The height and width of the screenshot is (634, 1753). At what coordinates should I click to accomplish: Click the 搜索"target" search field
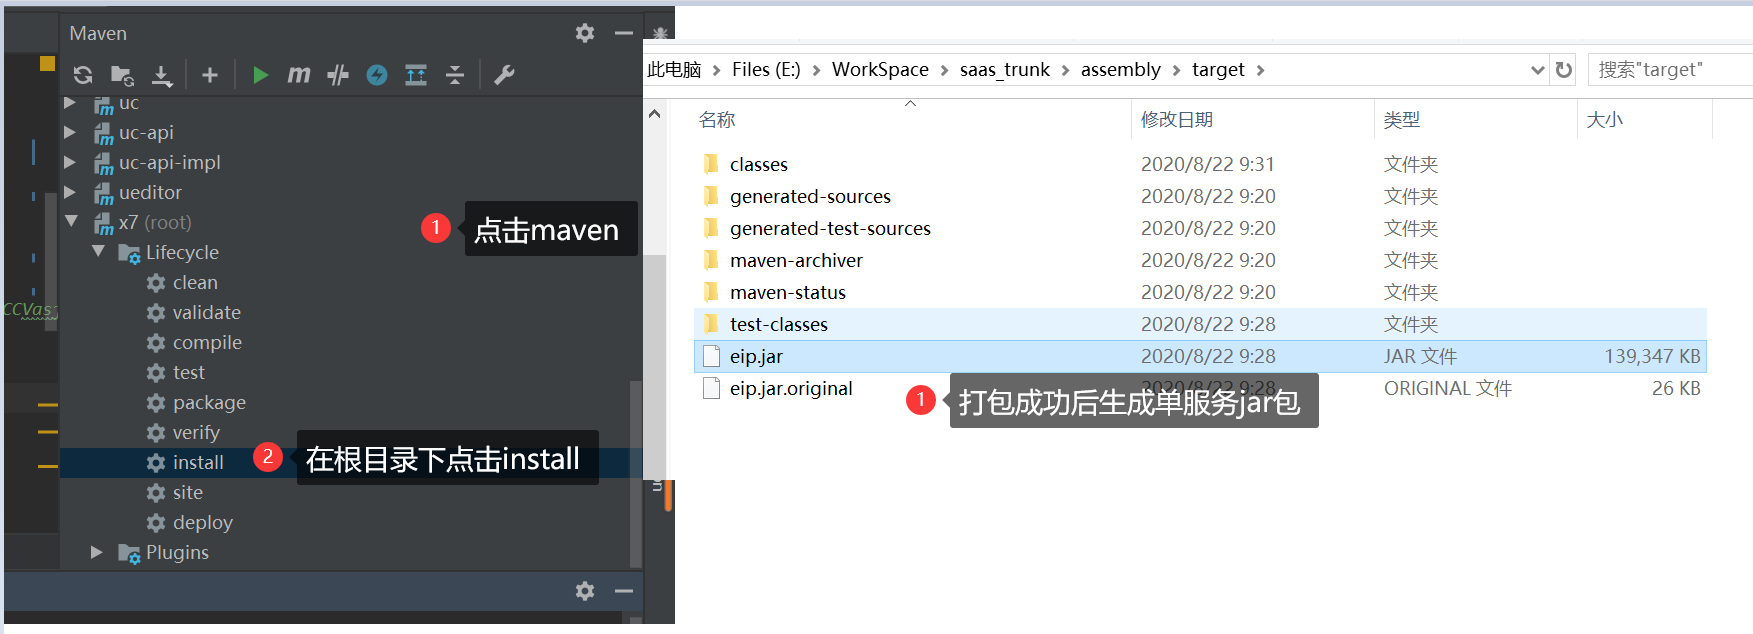(x=1670, y=69)
